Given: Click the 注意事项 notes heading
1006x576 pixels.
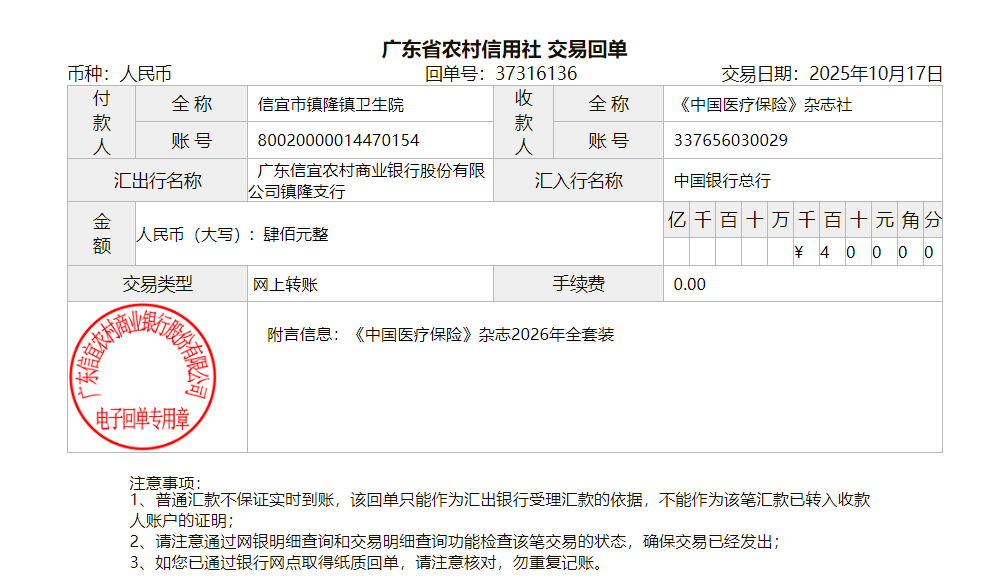Looking at the screenshot, I should point(166,483).
